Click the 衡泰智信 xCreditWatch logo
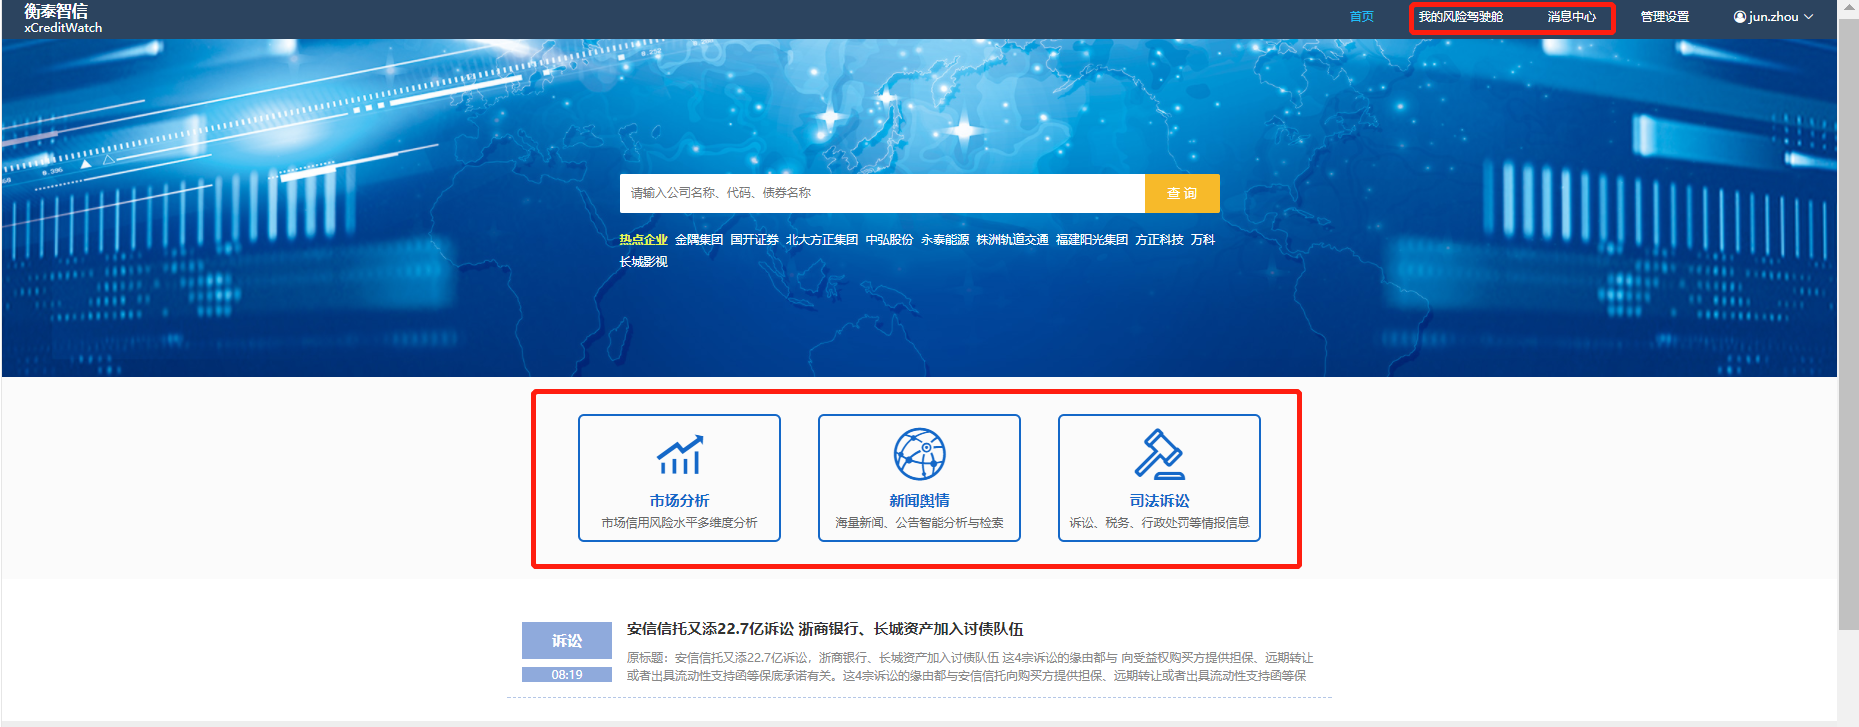1859x727 pixels. [x=62, y=18]
